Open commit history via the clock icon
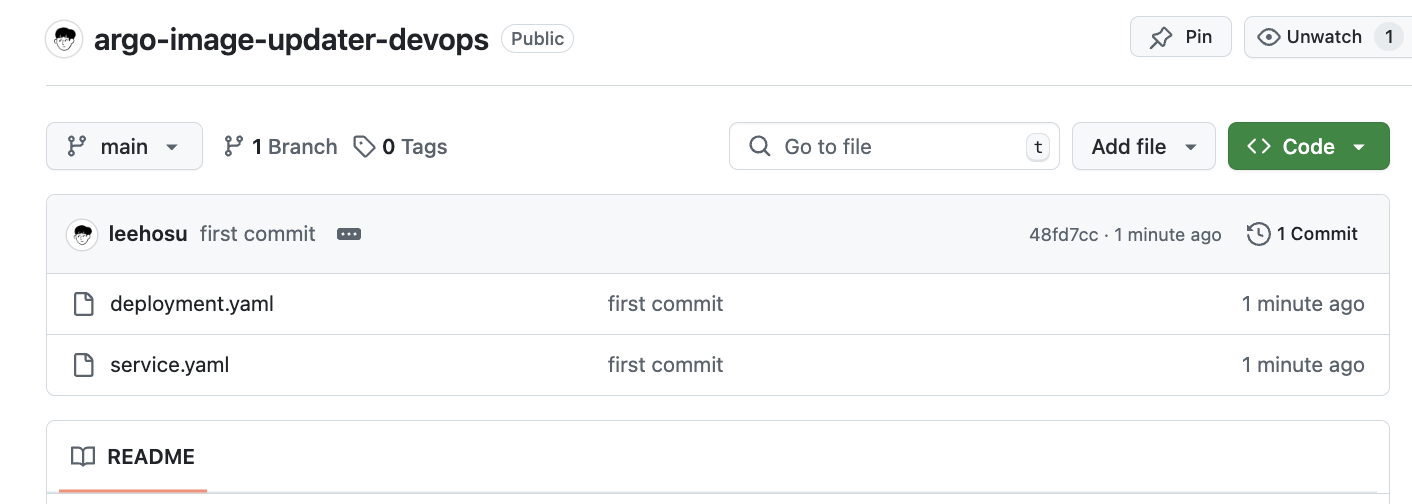Screen dimensions: 1412x504 [x=1258, y=234]
